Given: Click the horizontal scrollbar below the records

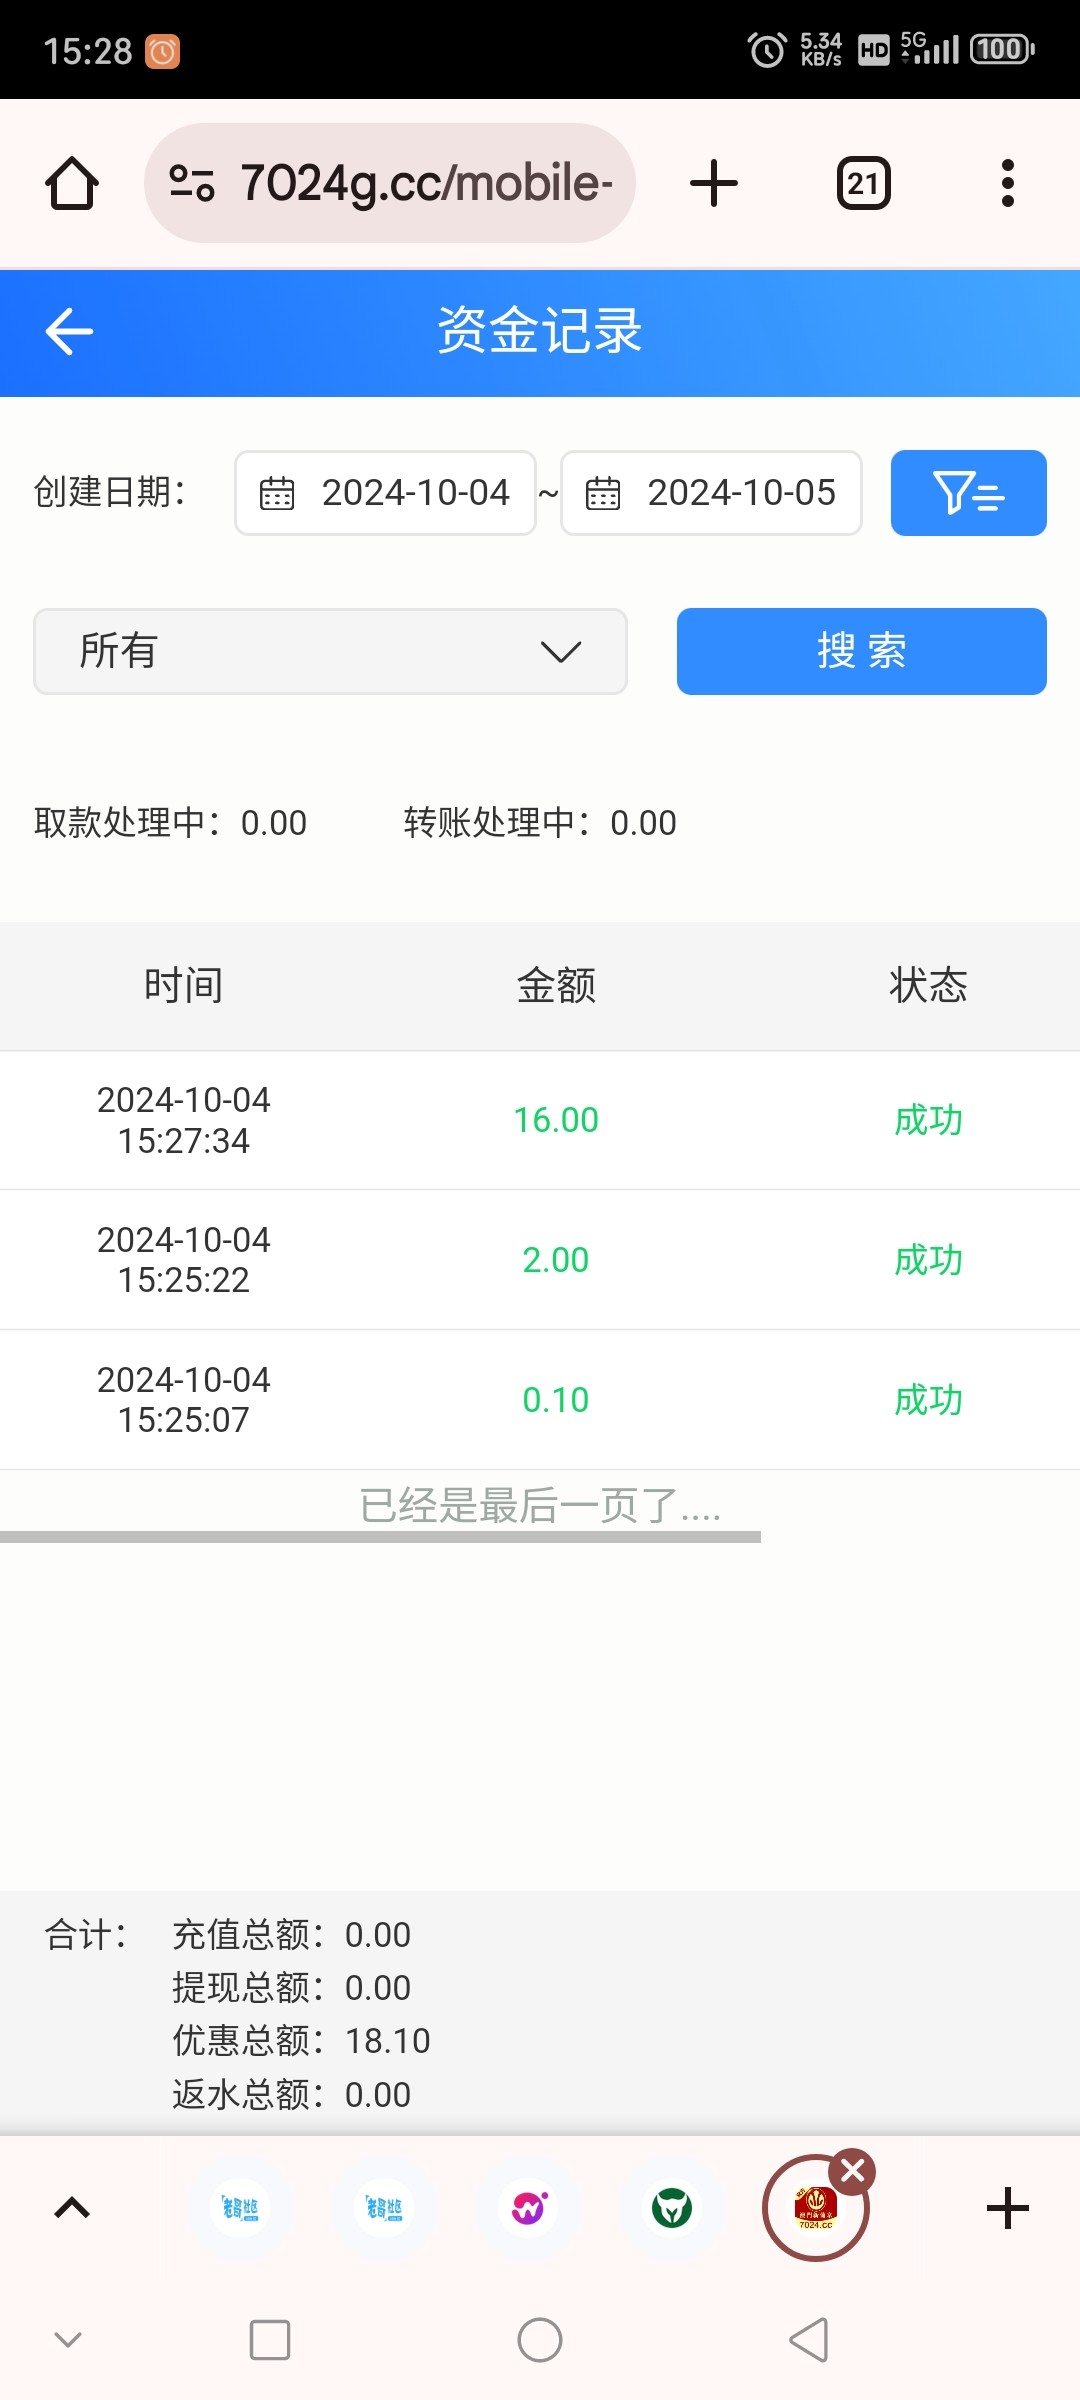Looking at the screenshot, I should (380, 1537).
